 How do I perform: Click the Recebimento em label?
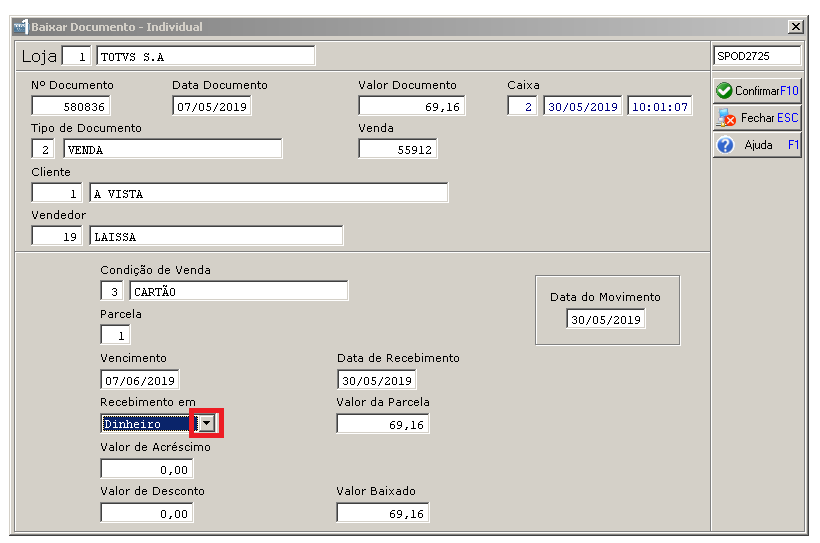tap(147, 402)
